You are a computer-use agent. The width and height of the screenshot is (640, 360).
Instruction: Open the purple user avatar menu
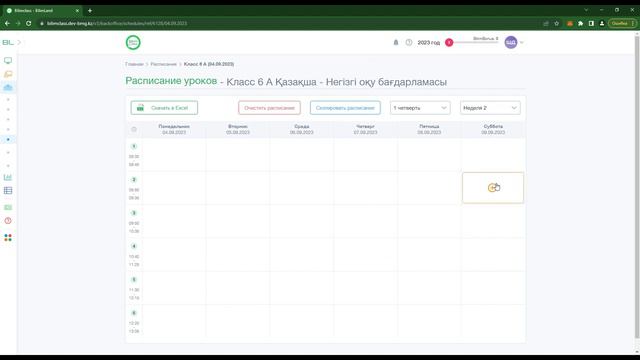[511, 42]
